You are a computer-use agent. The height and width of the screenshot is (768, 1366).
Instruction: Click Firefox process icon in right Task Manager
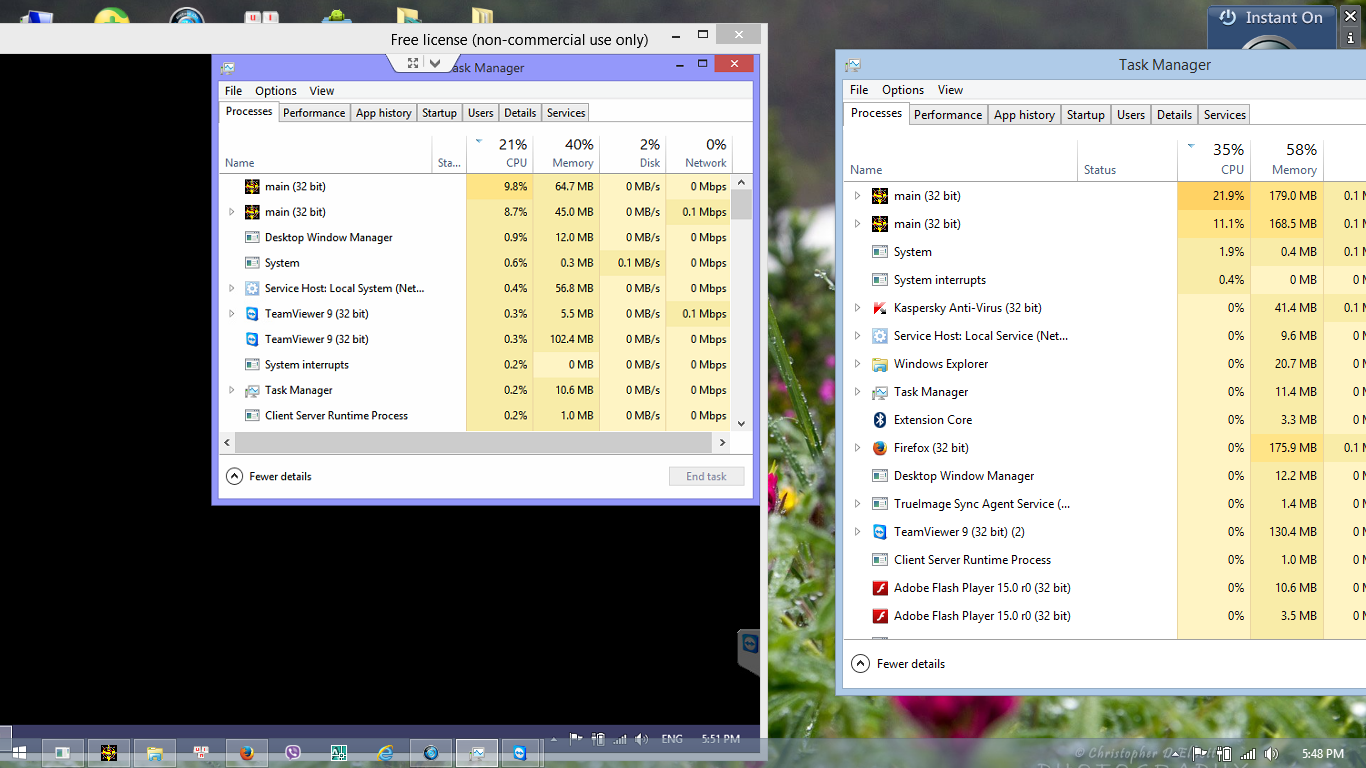[x=880, y=448]
